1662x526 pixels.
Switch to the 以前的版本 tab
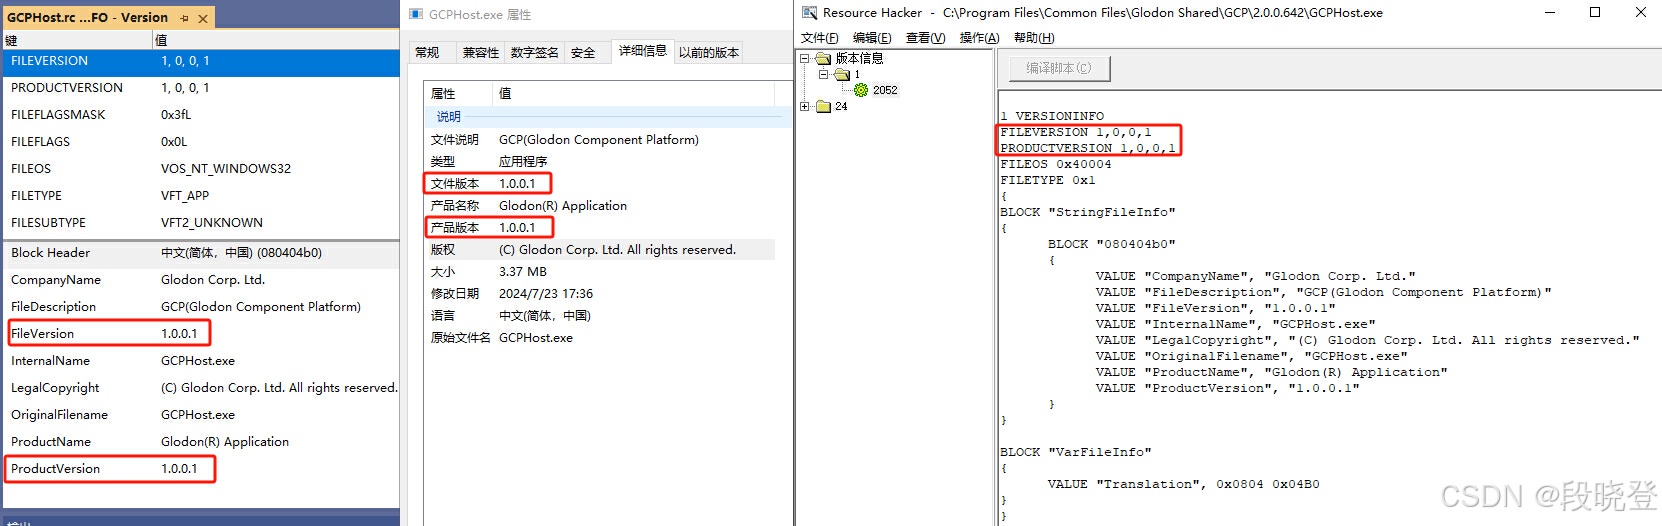click(709, 53)
